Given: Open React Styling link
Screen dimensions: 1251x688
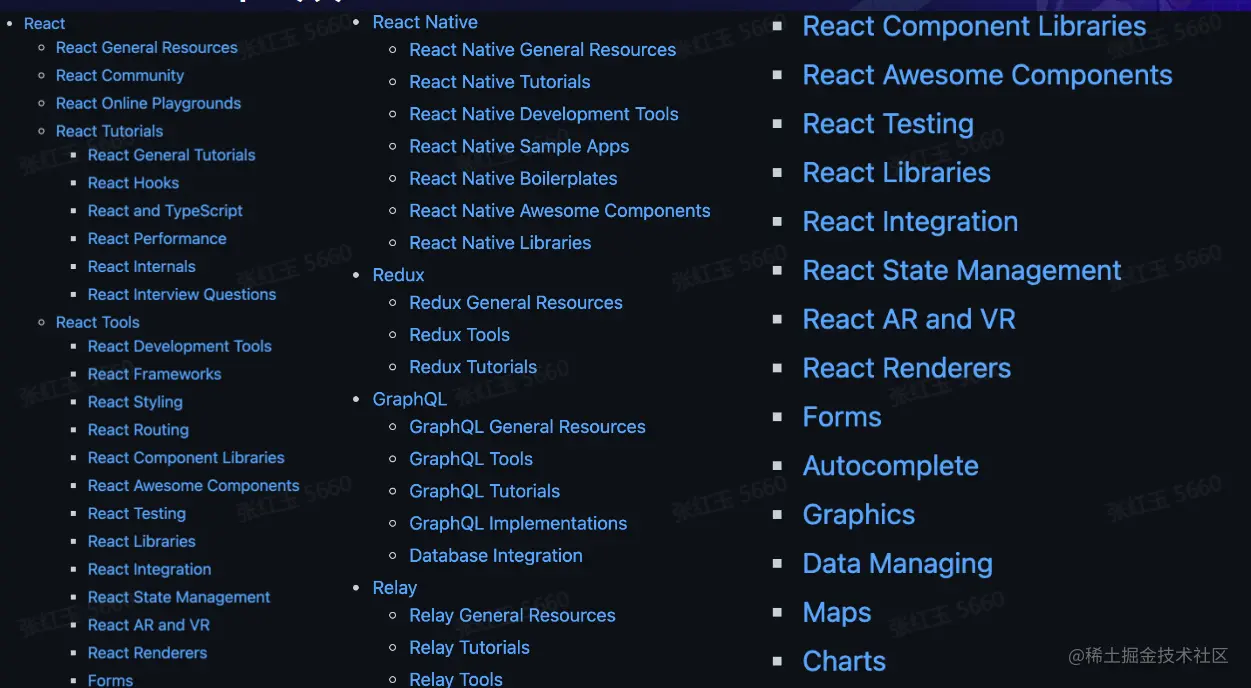Looking at the screenshot, I should click(135, 402).
